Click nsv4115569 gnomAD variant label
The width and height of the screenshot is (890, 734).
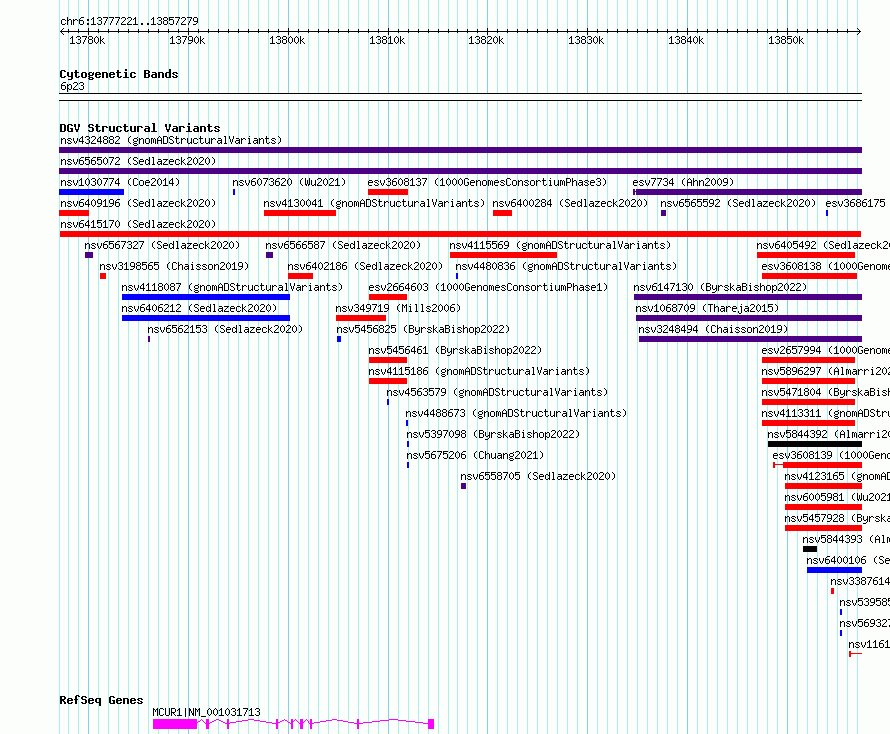pyautogui.click(x=560, y=245)
